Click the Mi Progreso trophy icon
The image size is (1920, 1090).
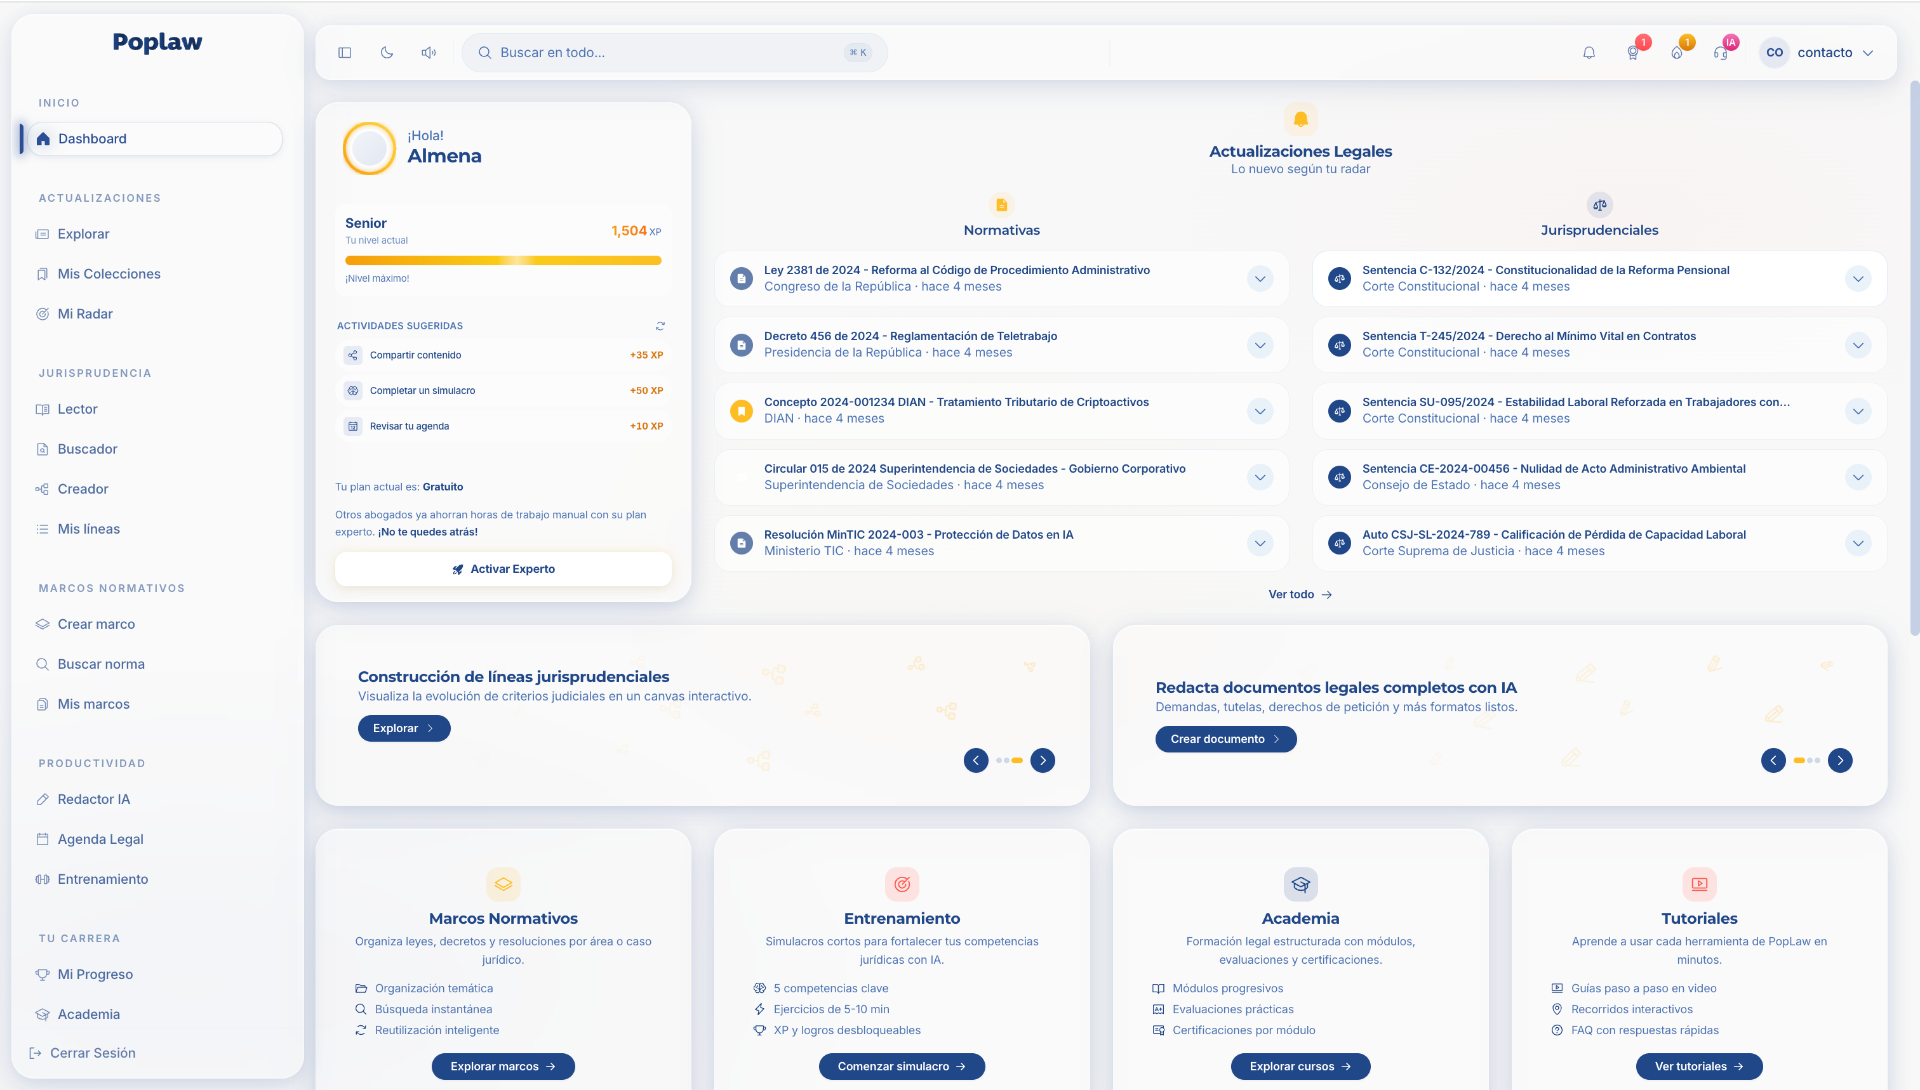tap(42, 974)
